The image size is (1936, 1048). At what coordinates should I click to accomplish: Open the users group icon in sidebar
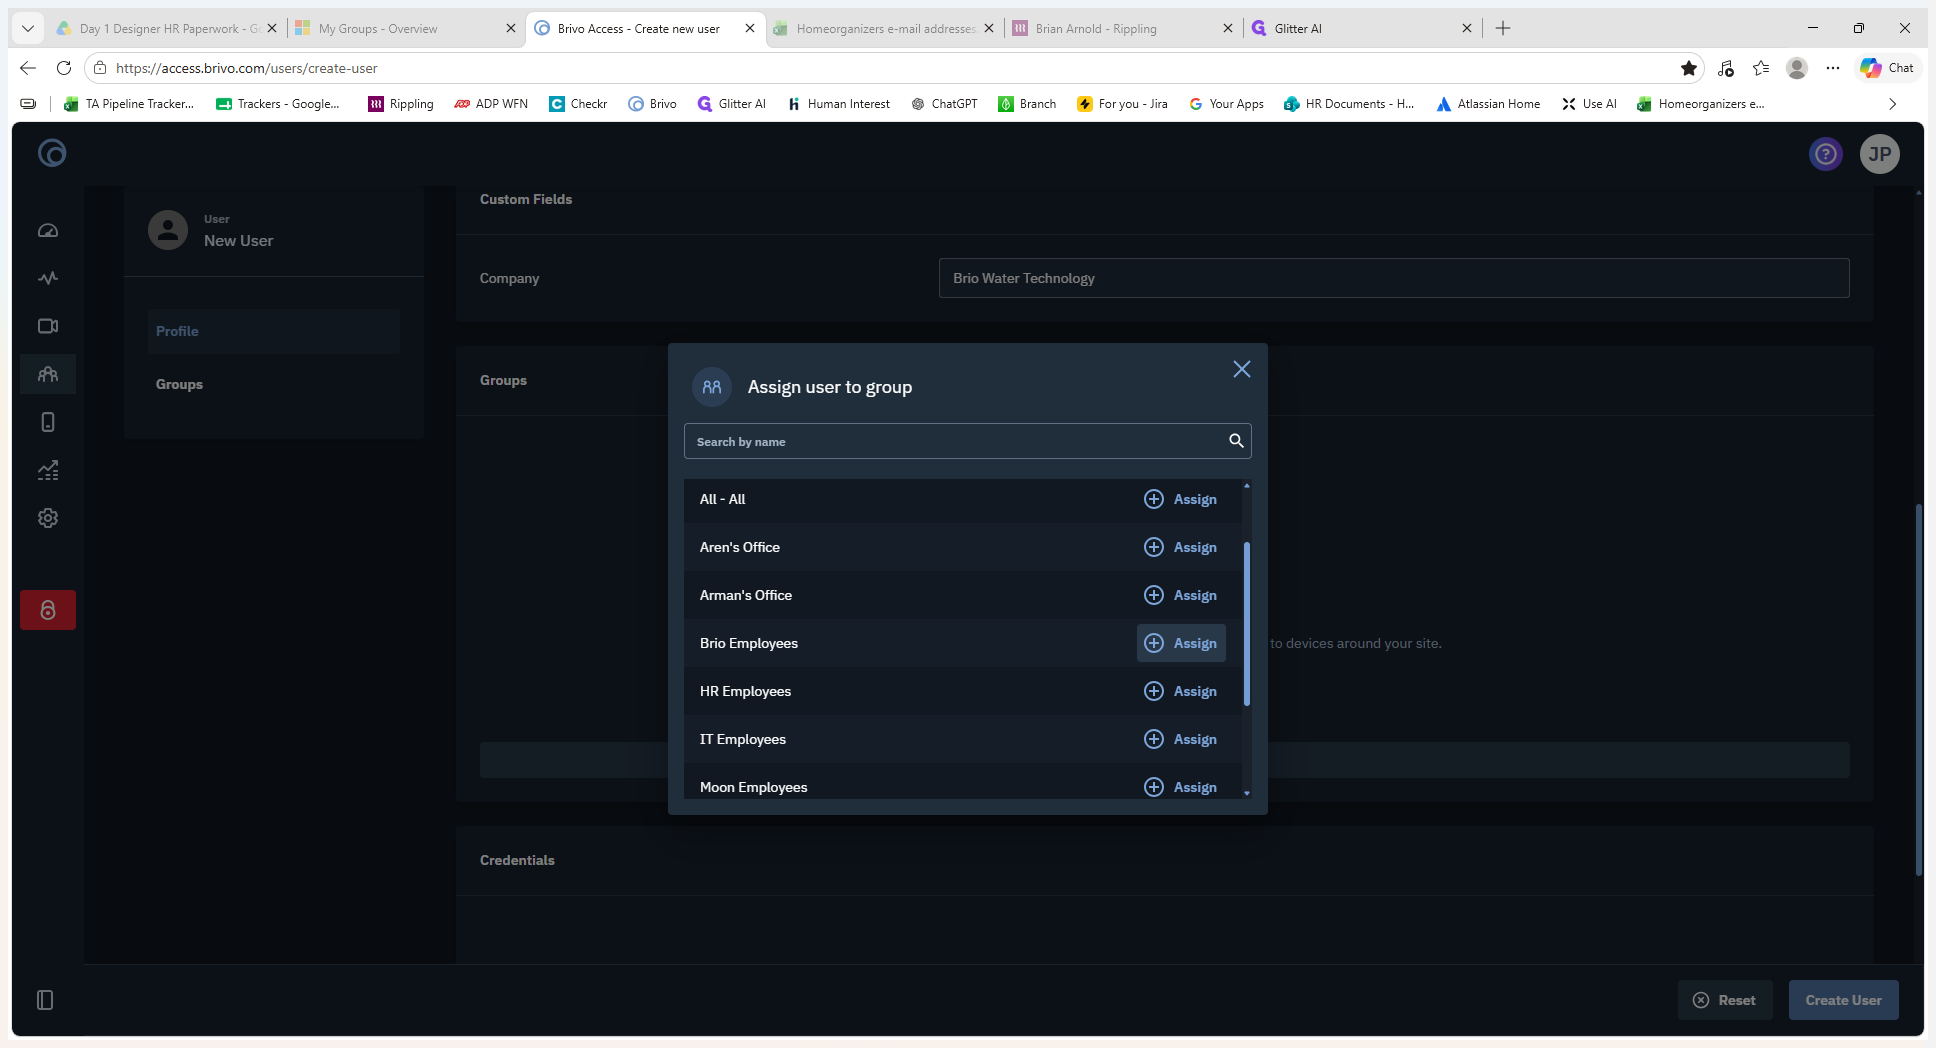click(x=48, y=374)
